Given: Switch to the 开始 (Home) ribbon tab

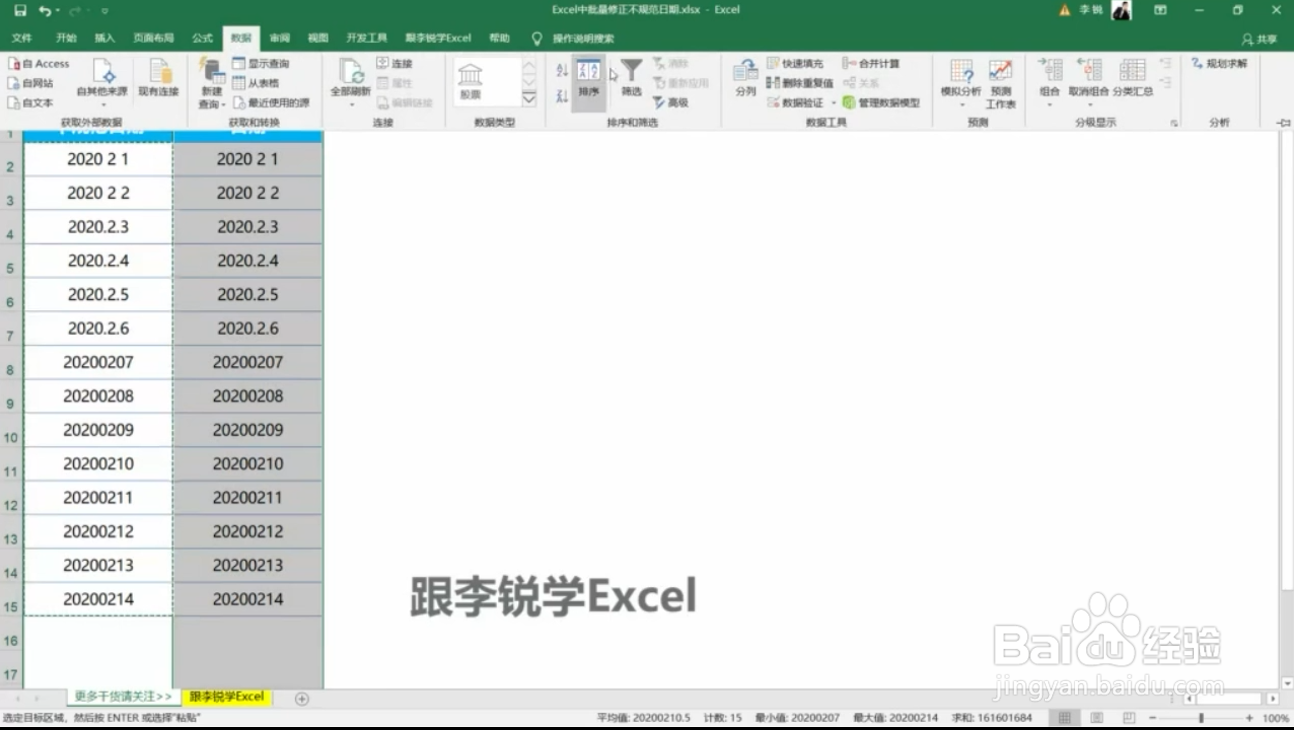Looking at the screenshot, I should click(66, 38).
